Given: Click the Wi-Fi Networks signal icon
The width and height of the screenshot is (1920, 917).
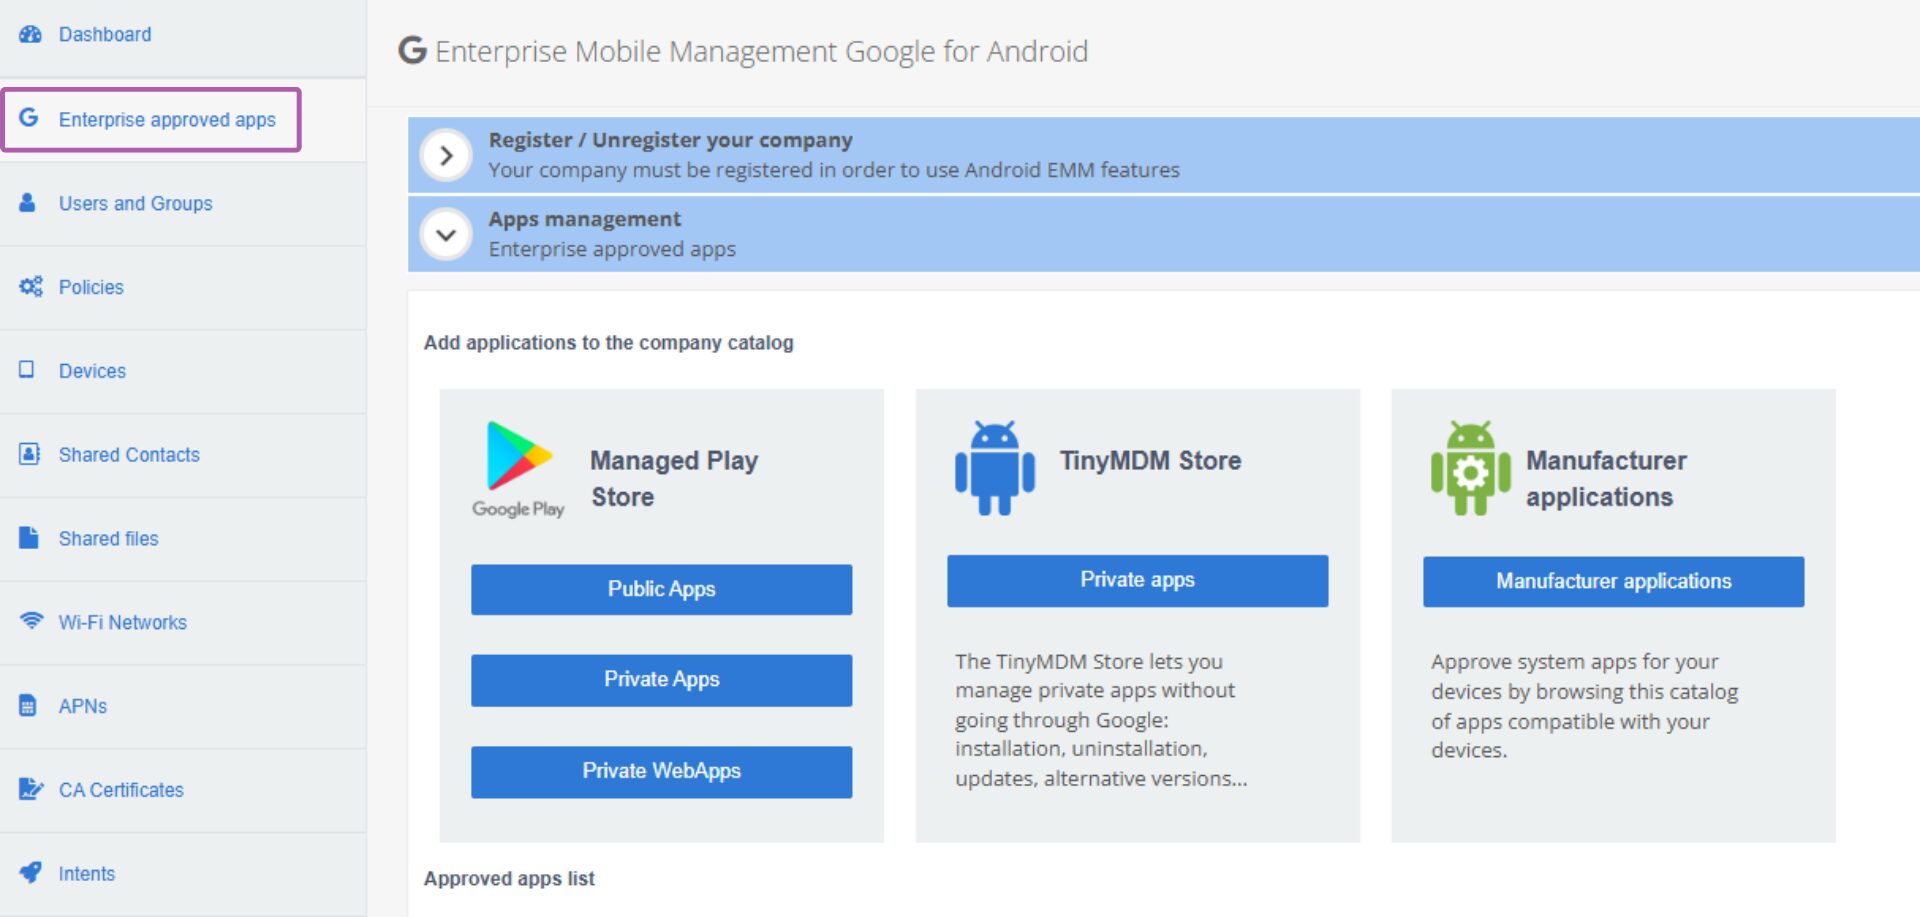Looking at the screenshot, I should coord(31,621).
